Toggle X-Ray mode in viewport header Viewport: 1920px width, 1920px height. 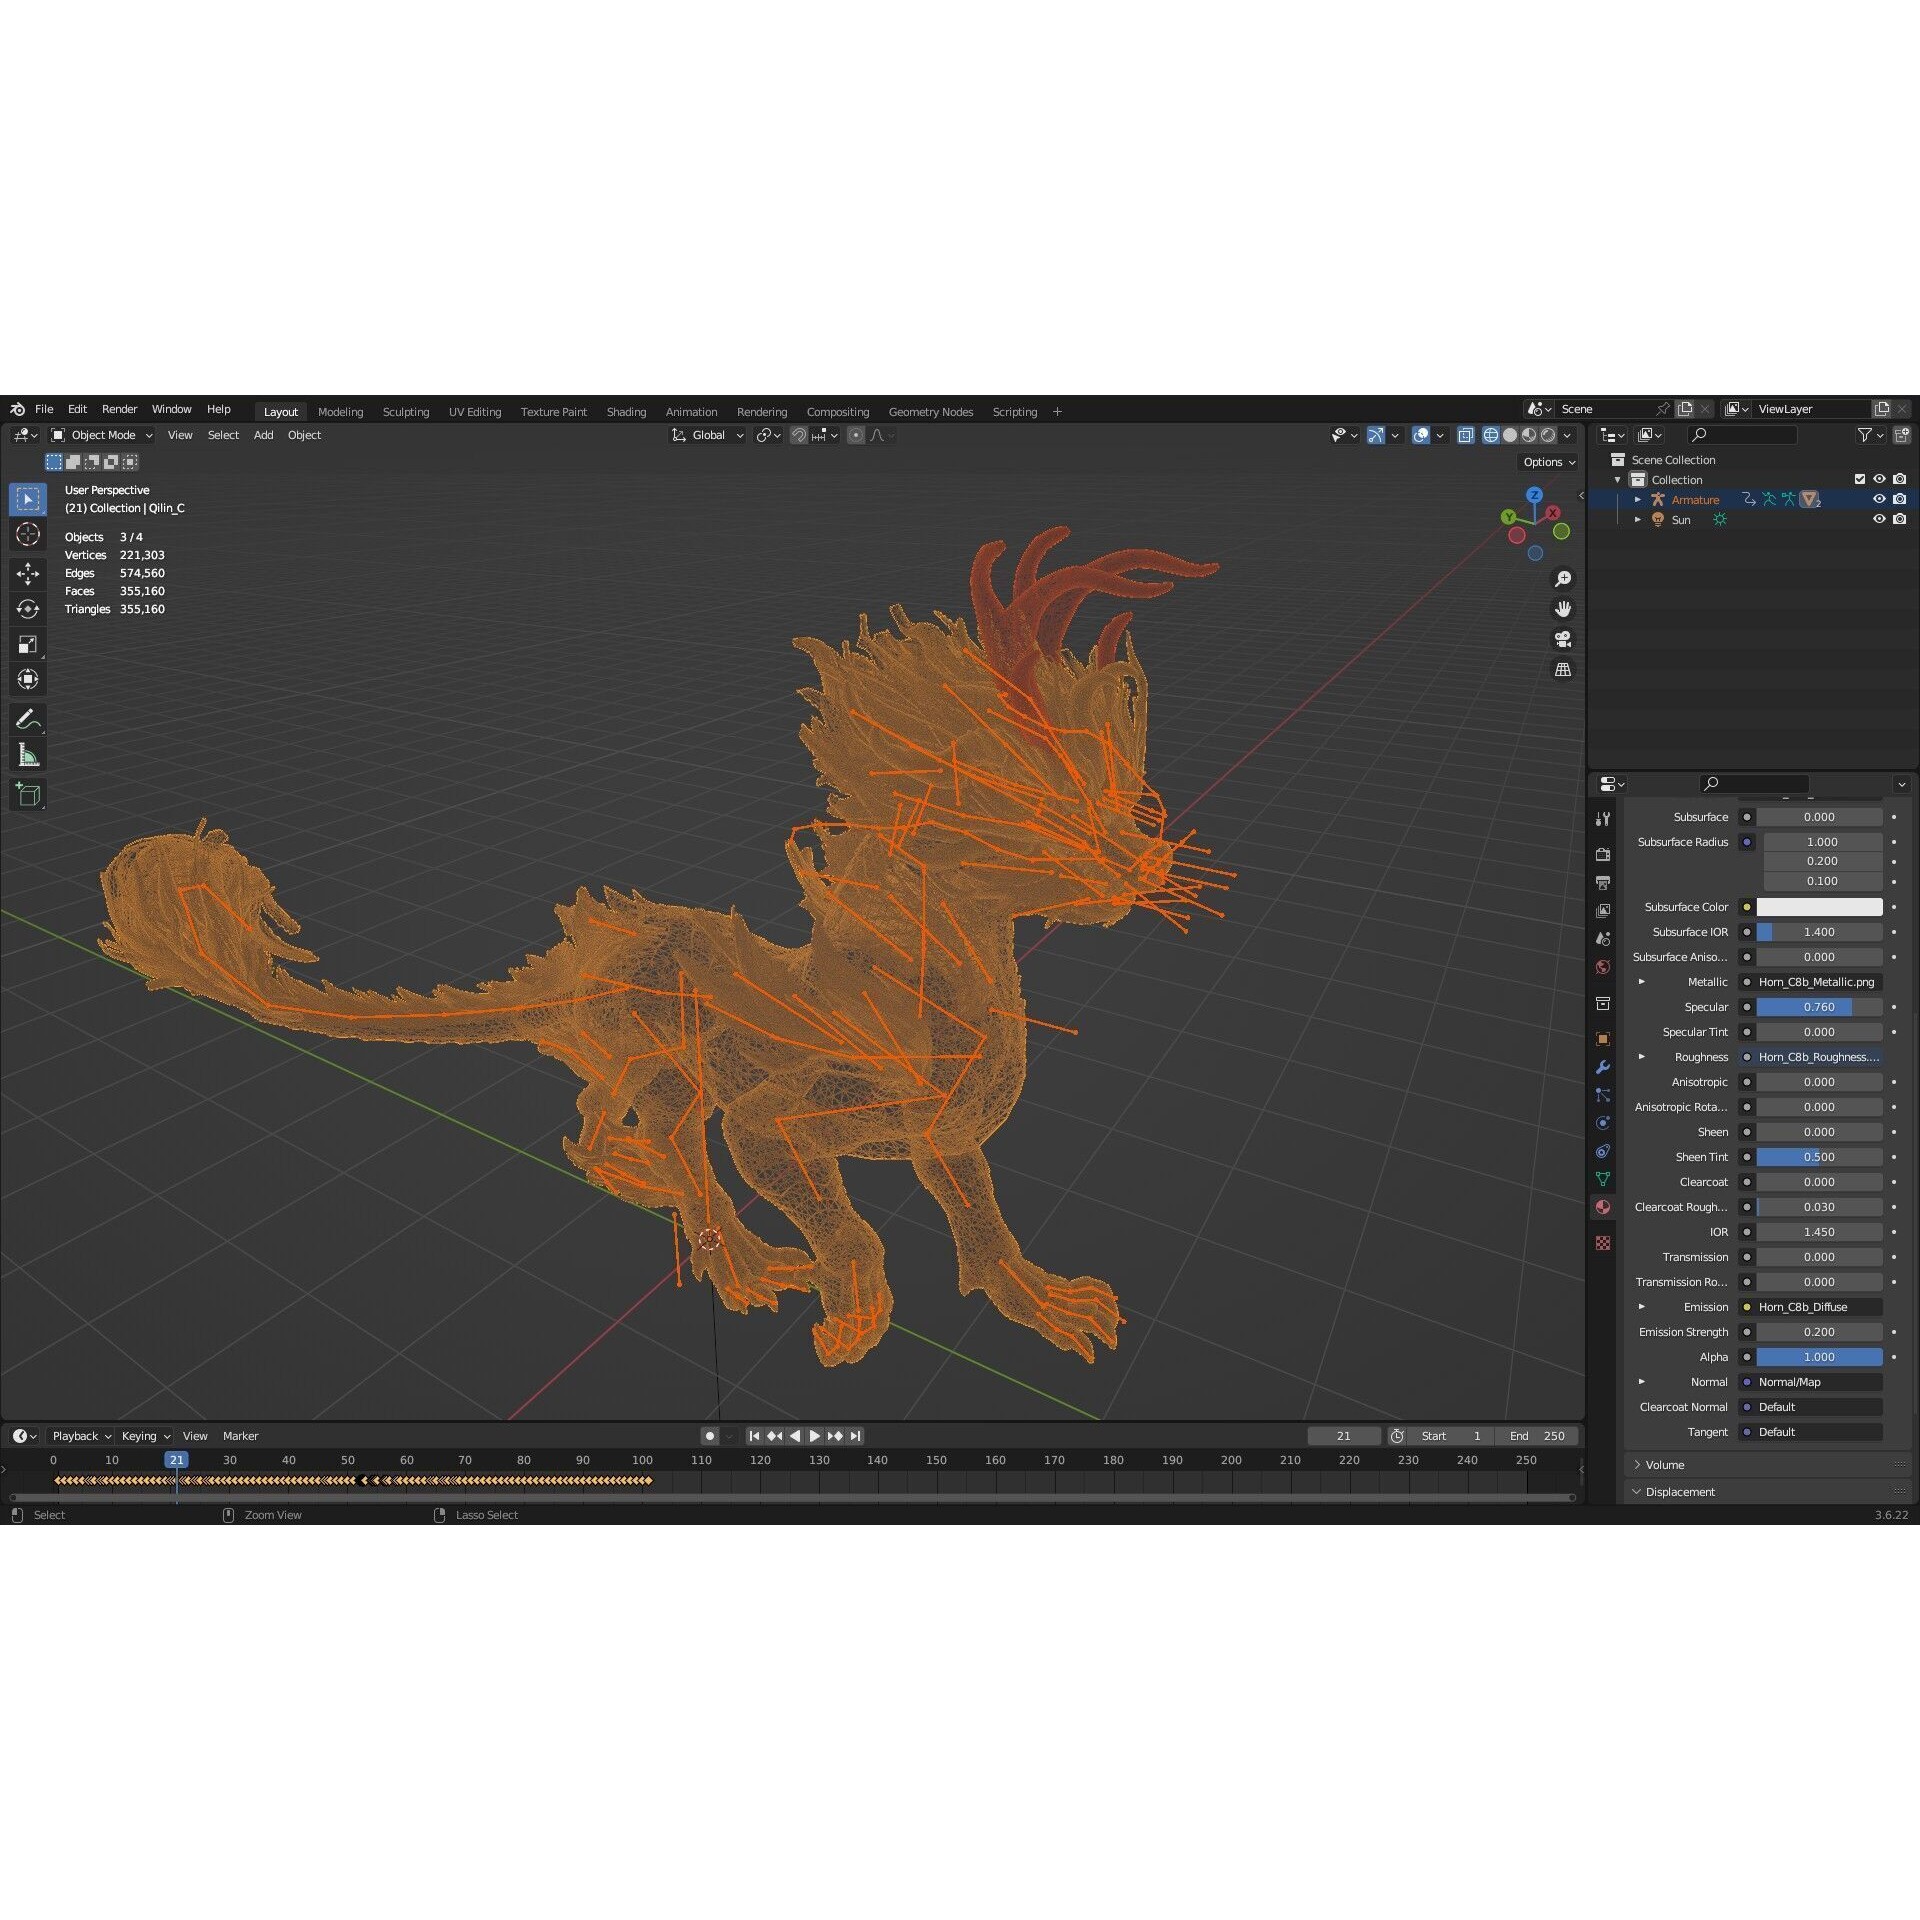1466,435
